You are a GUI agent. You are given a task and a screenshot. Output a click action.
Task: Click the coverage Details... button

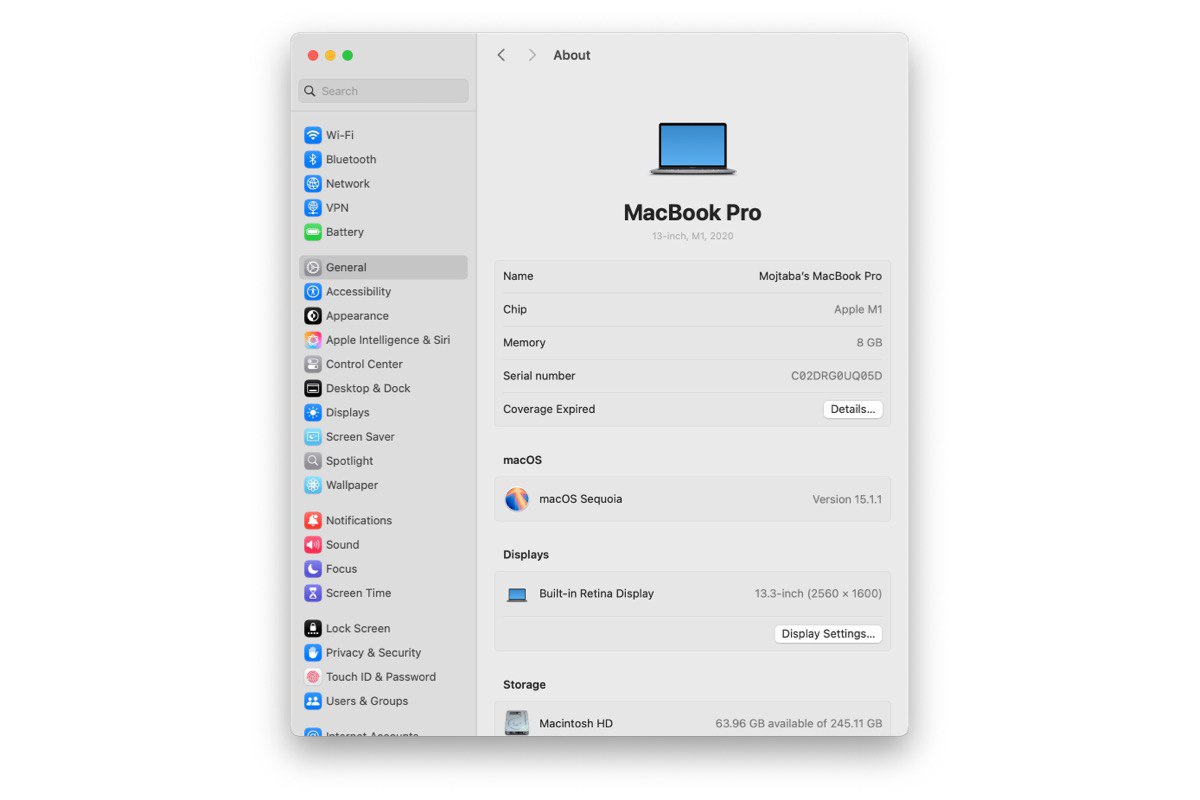pos(852,409)
